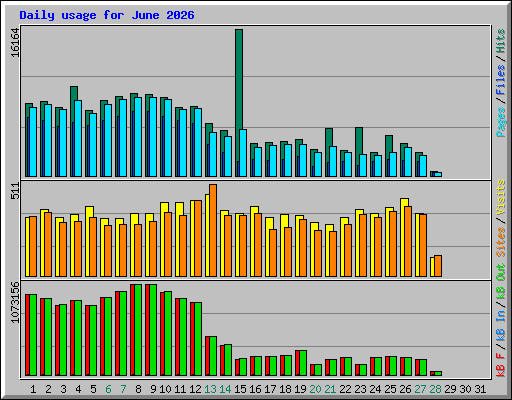The height and width of the screenshot is (400, 512).
Task: Click the green kB bar for day 19
Action: [303, 363]
